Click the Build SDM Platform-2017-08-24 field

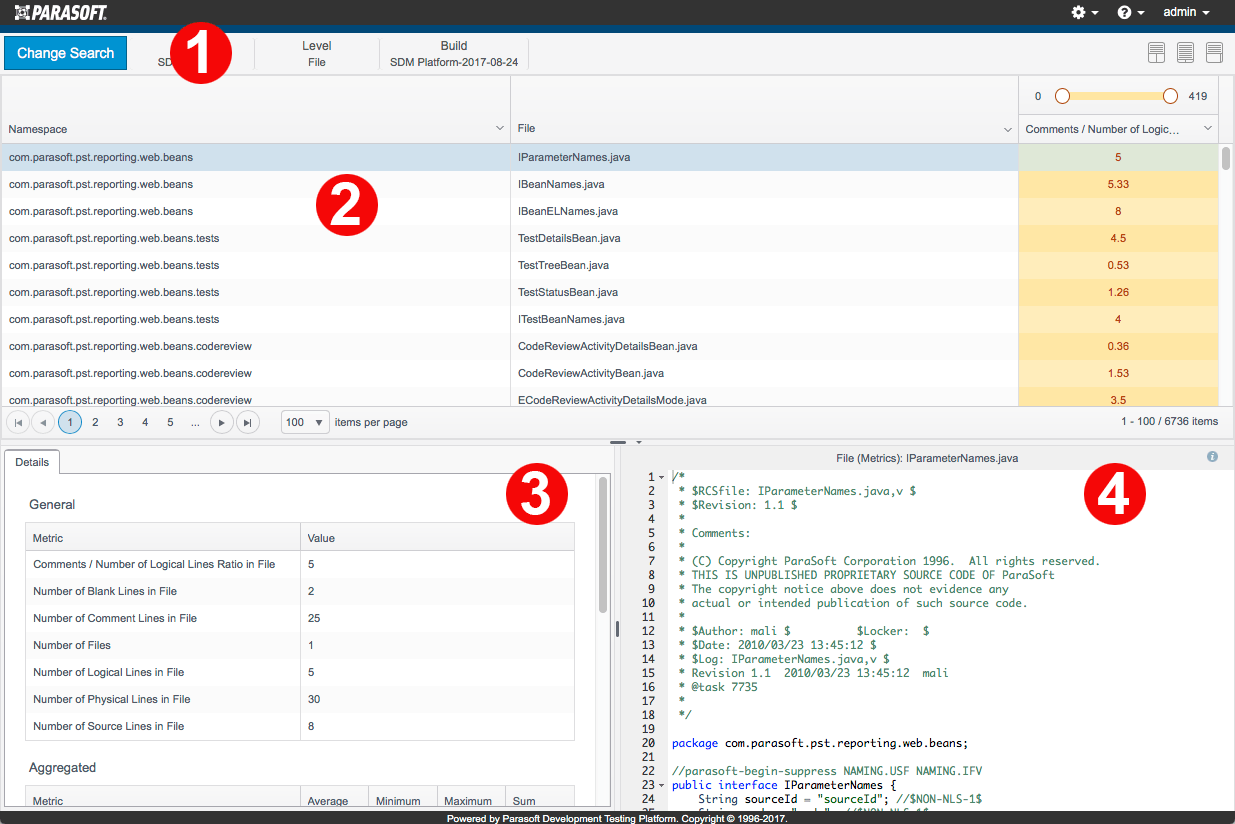coord(454,54)
